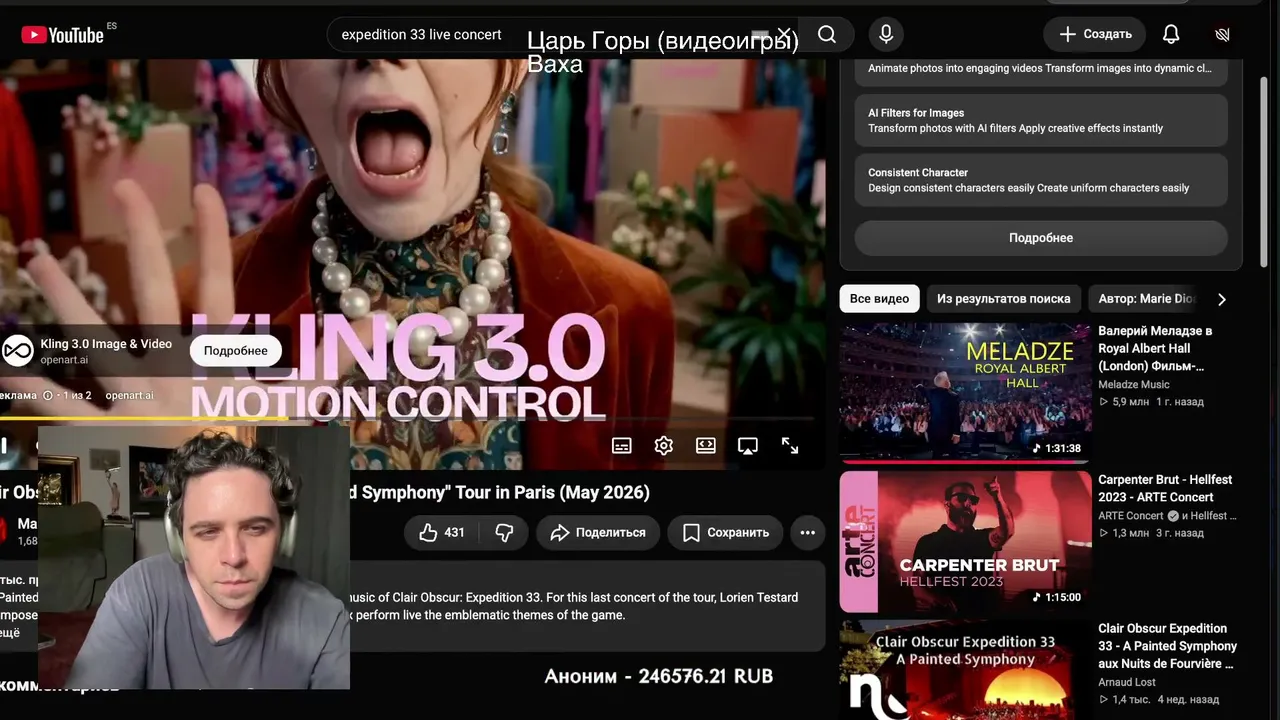The image size is (1280, 720).
Task: Click the Kling 3.0 advertiser logo icon
Action: click(x=18, y=350)
